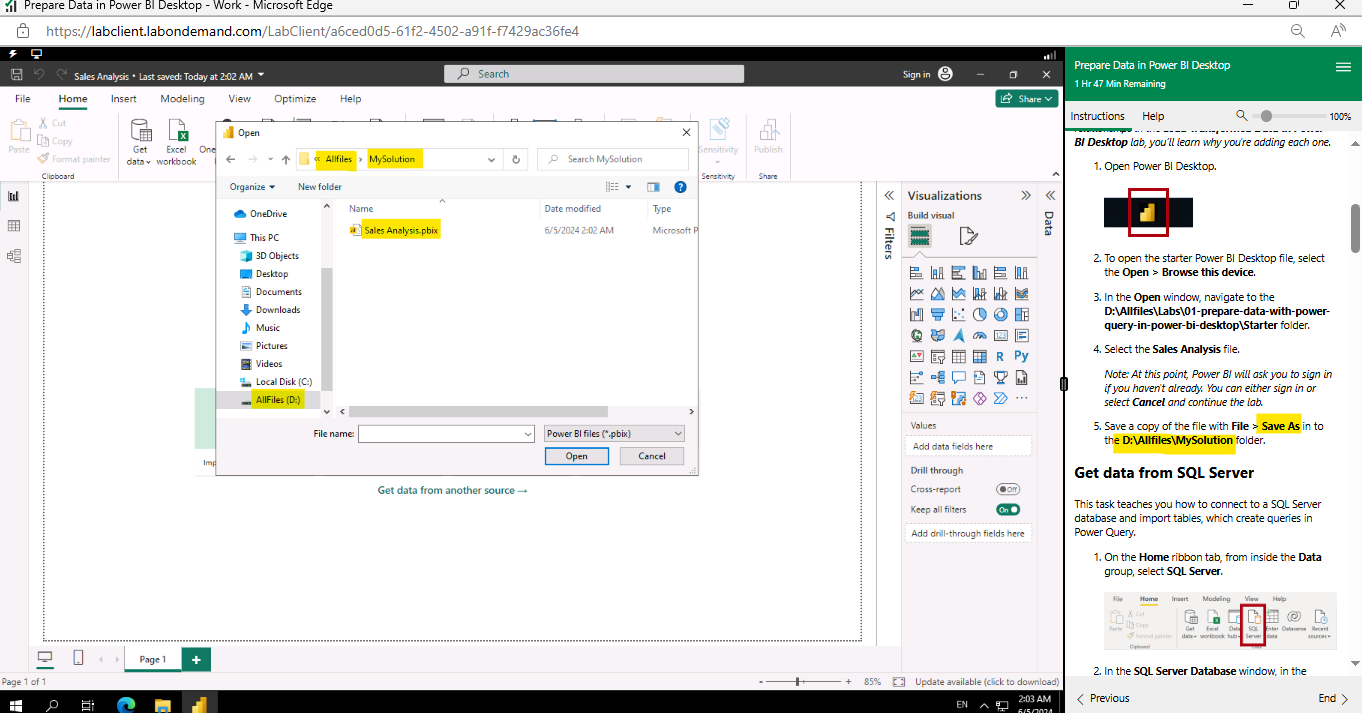Choose the Slicer visual
This screenshot has height=713, width=1362.
tap(938, 357)
